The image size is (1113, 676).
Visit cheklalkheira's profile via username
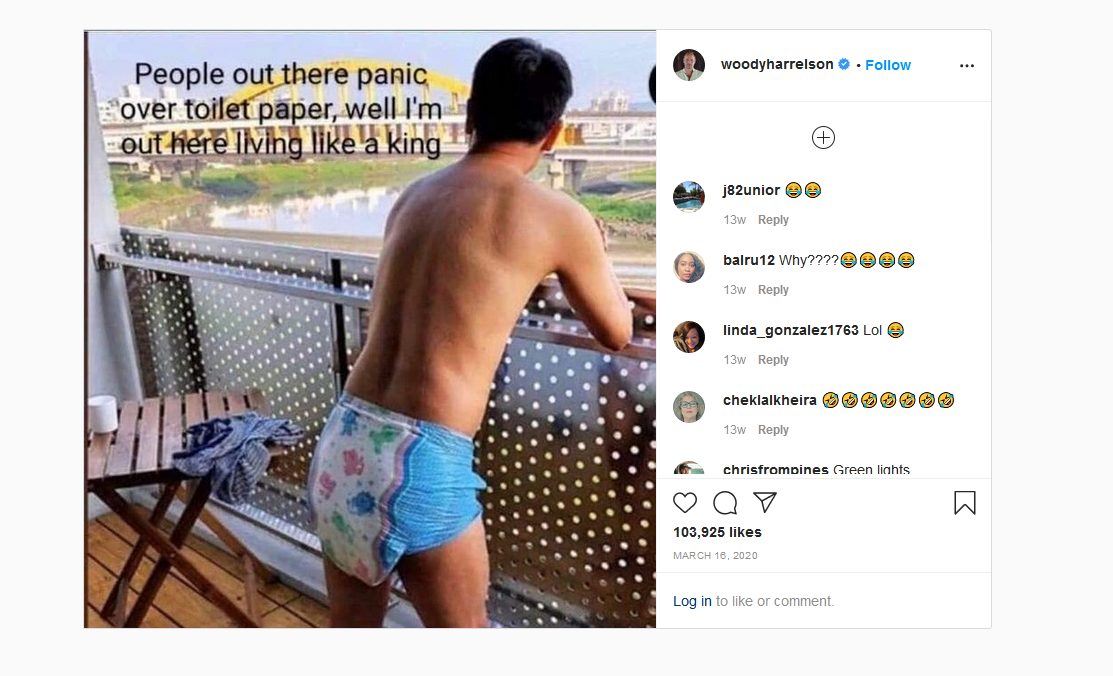[x=769, y=400]
